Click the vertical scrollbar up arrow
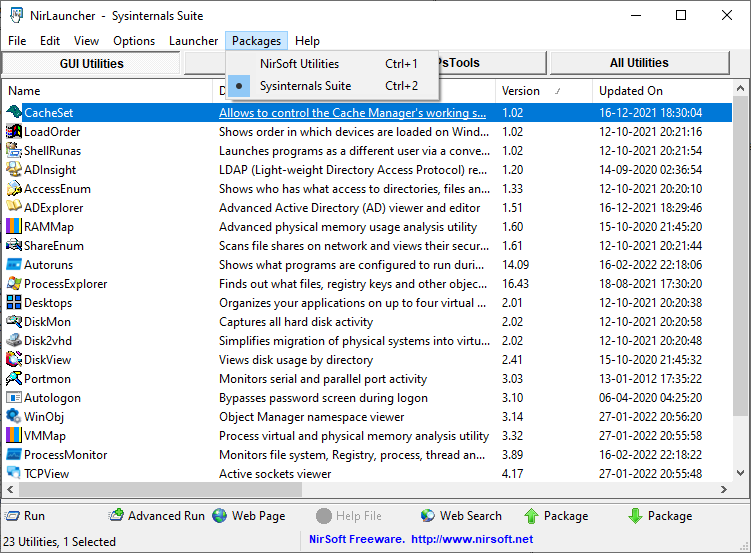 (740, 89)
